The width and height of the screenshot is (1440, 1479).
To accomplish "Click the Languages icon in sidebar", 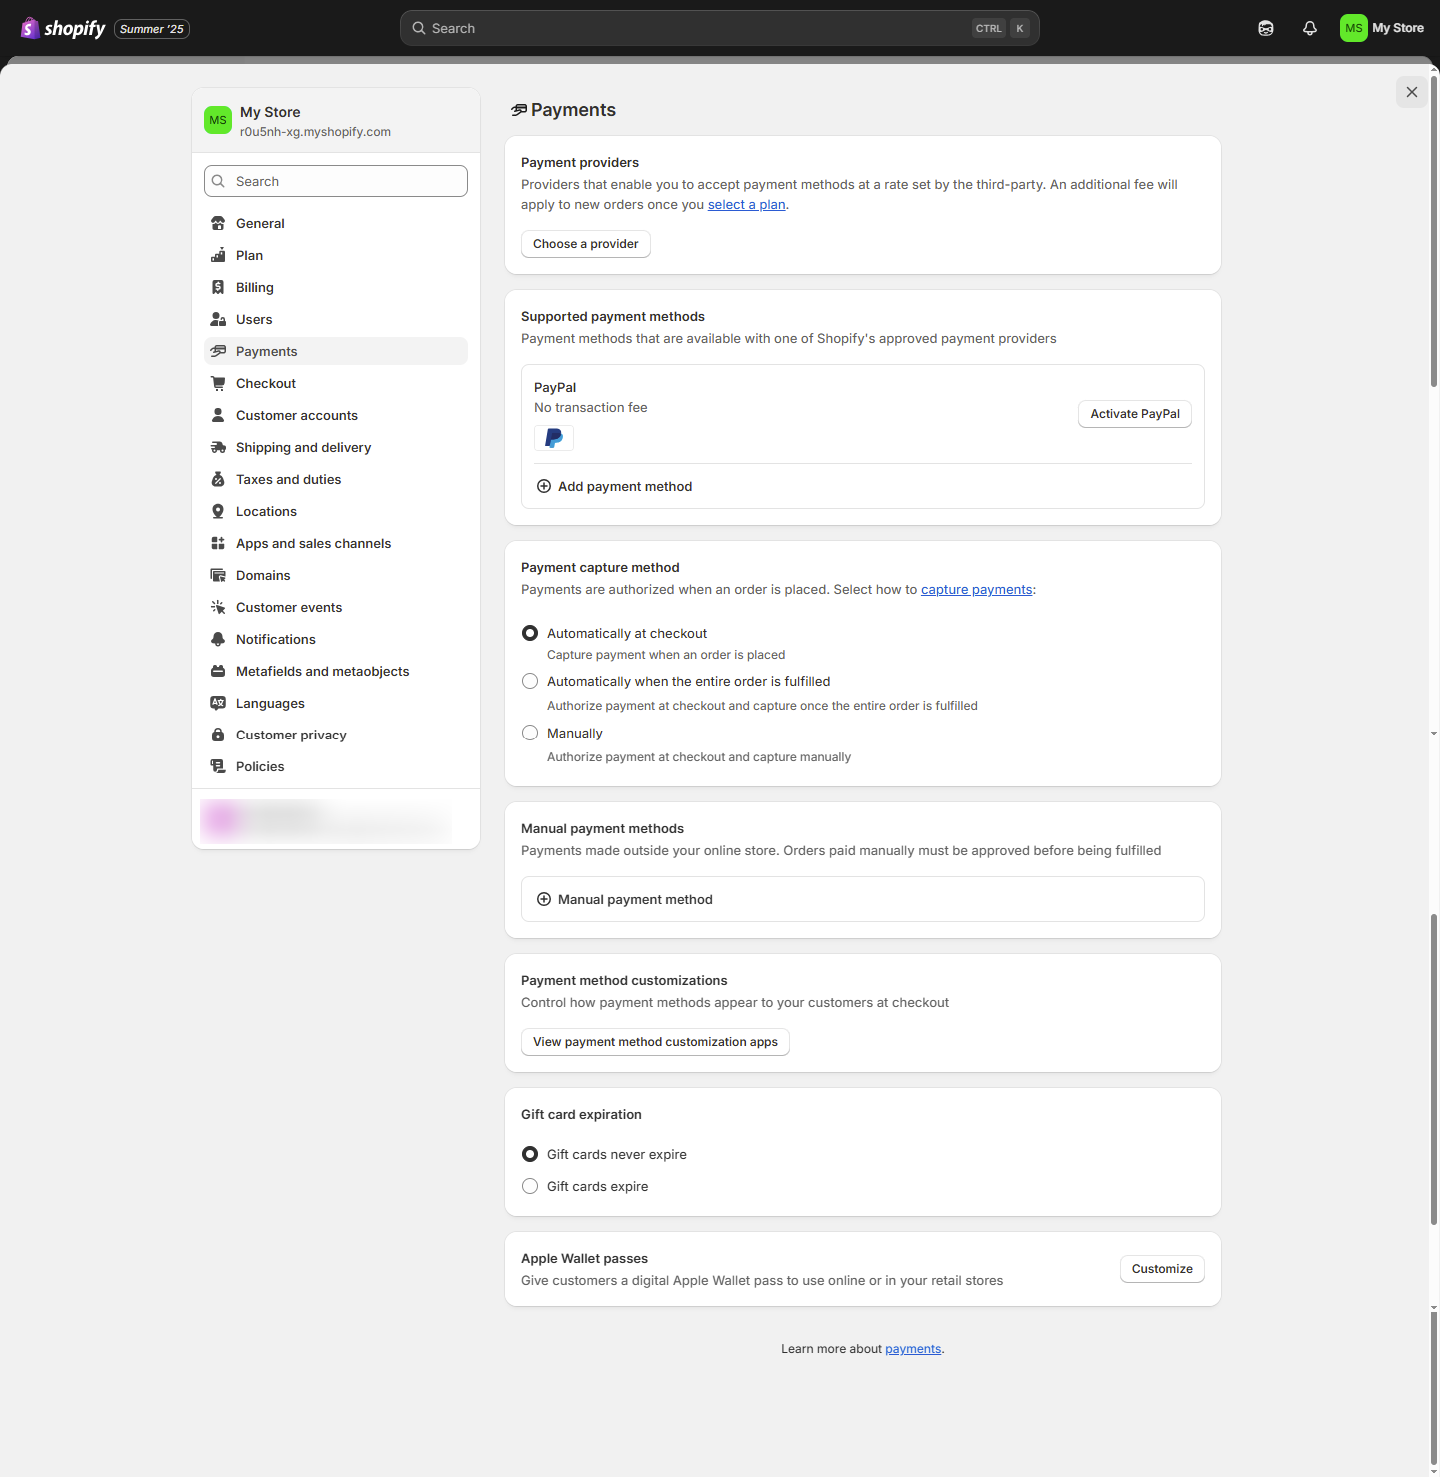I will (218, 703).
